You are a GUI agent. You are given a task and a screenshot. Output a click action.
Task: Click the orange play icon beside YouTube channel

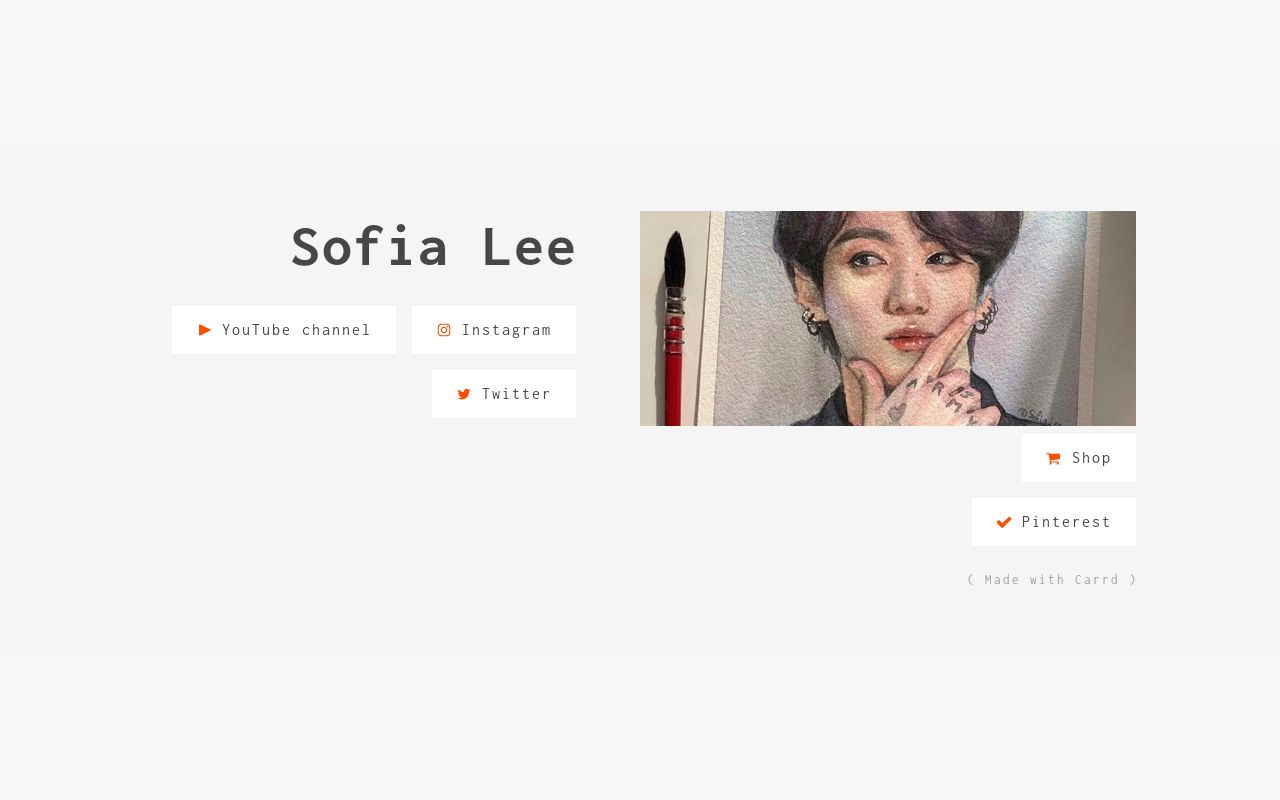[x=205, y=330]
